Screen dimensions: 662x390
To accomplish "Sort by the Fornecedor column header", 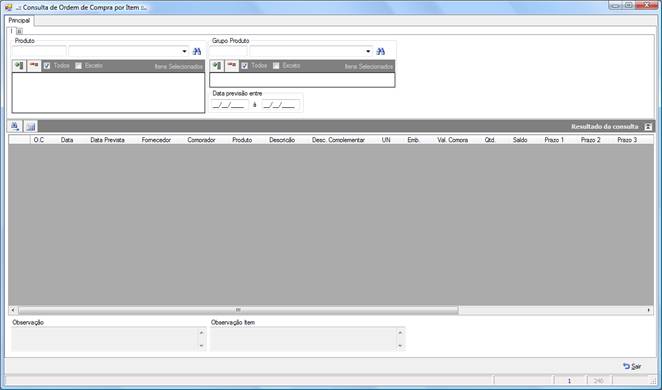I will (x=156, y=140).
